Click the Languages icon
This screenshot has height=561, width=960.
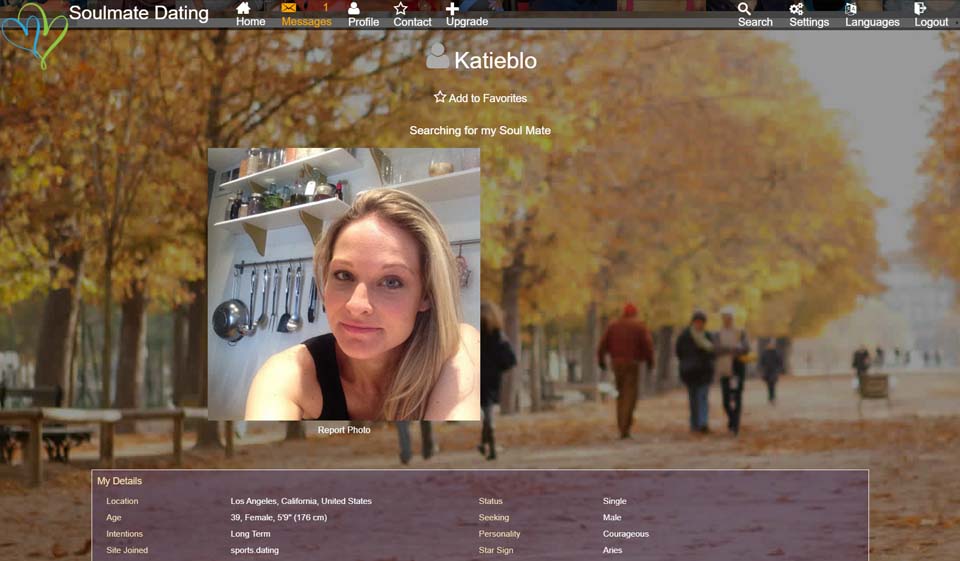point(851,8)
